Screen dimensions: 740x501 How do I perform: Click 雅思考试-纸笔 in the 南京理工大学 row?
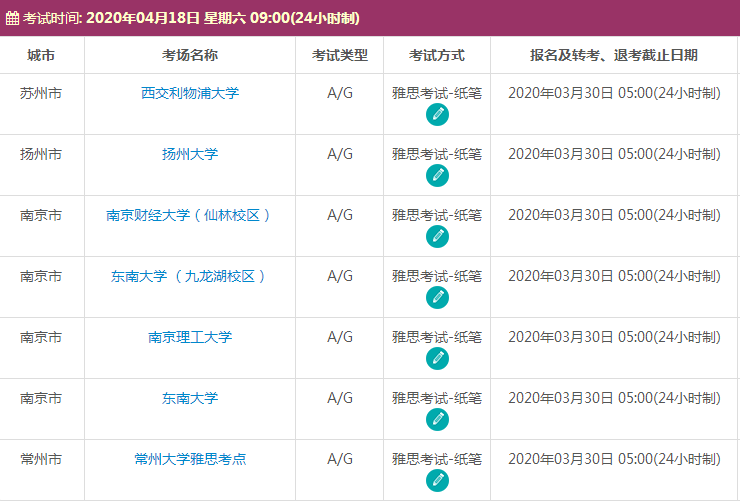[x=437, y=337]
